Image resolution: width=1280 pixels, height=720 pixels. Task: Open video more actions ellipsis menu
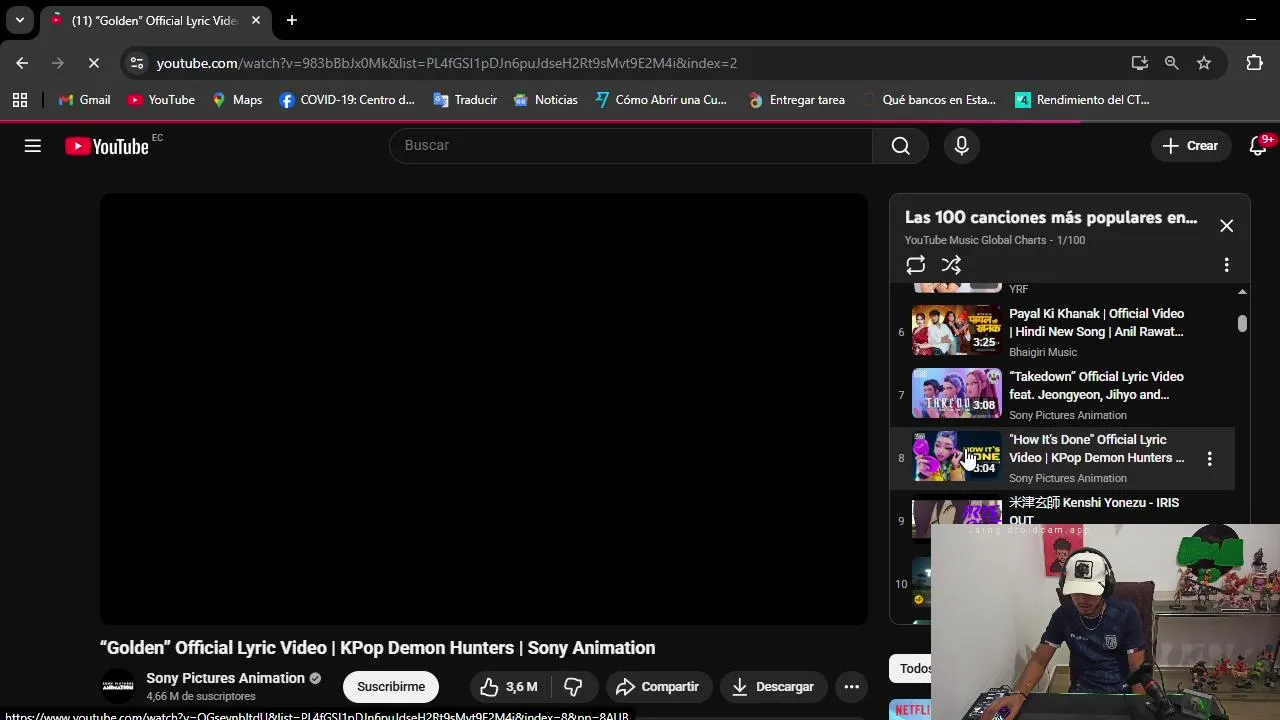851,687
